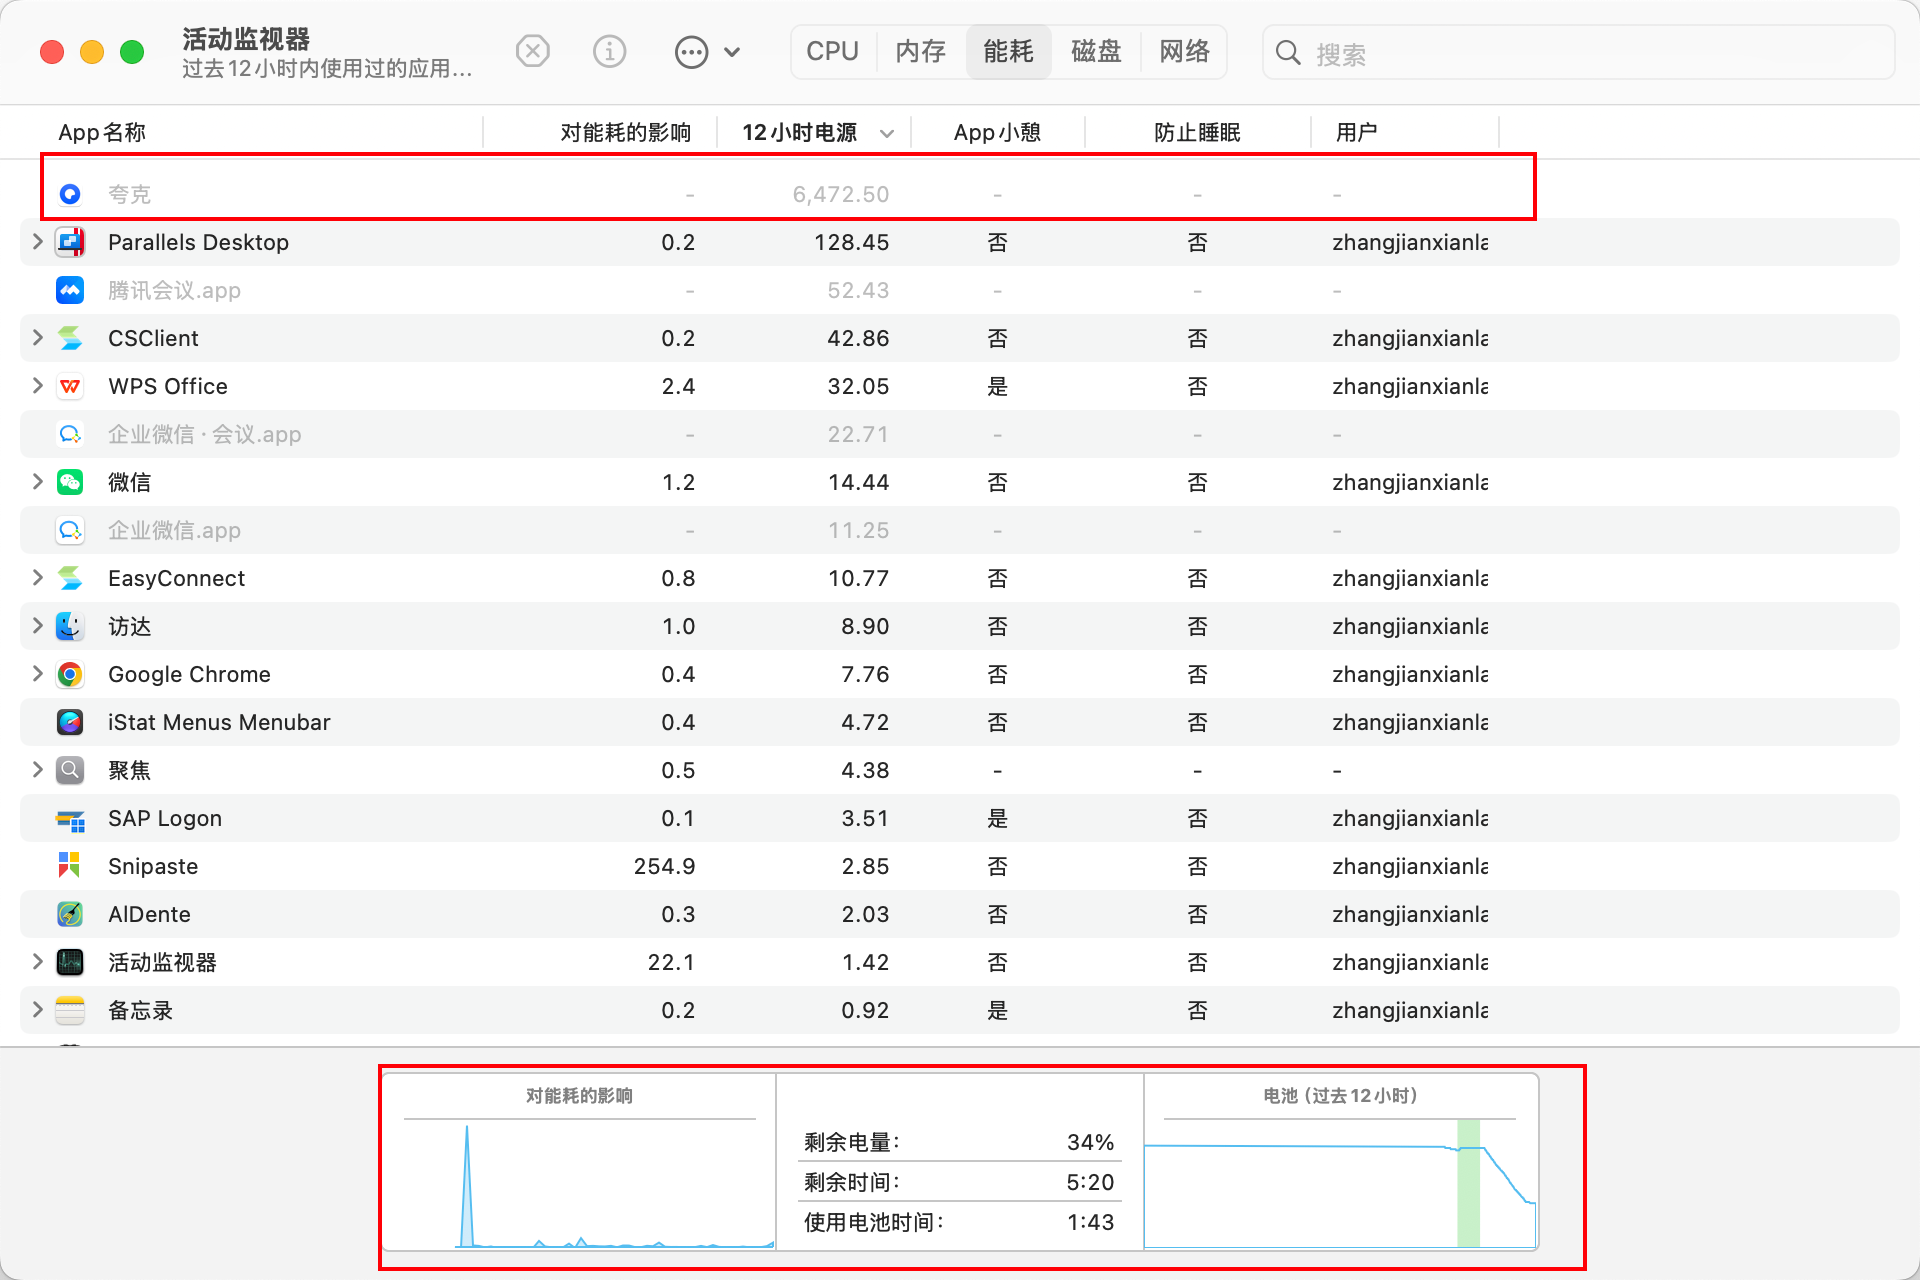
Task: Click the Parallels Desktop app icon
Action: click(70, 242)
